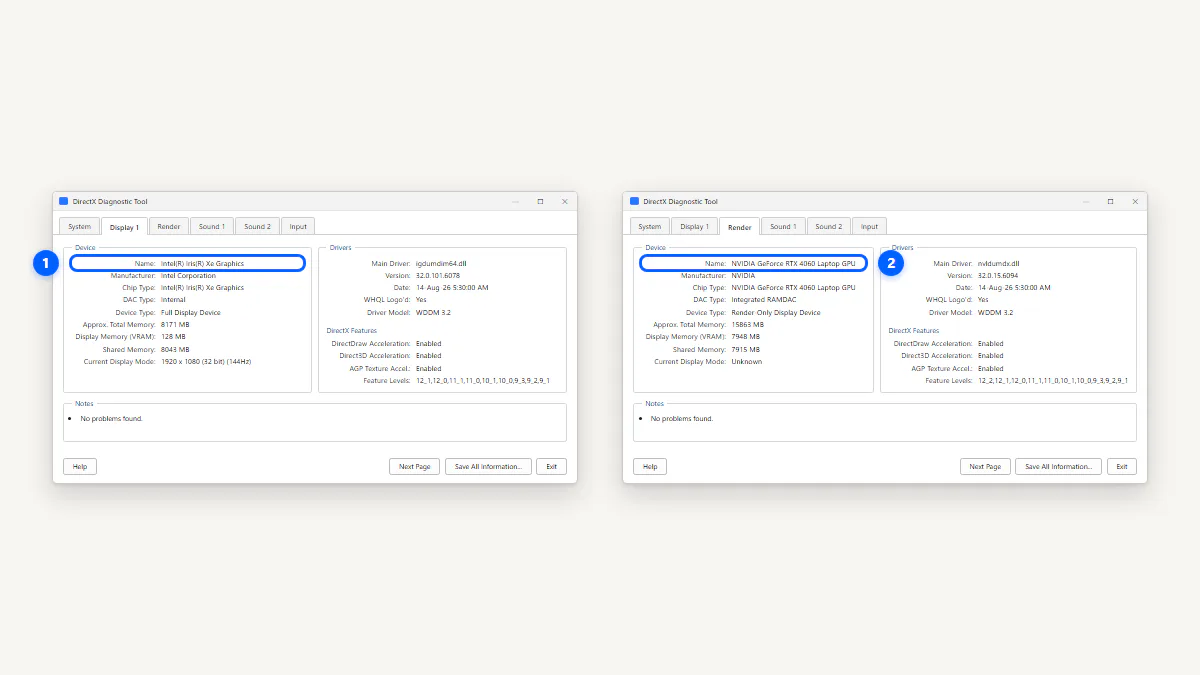Open the System tab in the Intel graphics window
This screenshot has width=1200, height=675.
point(80,227)
